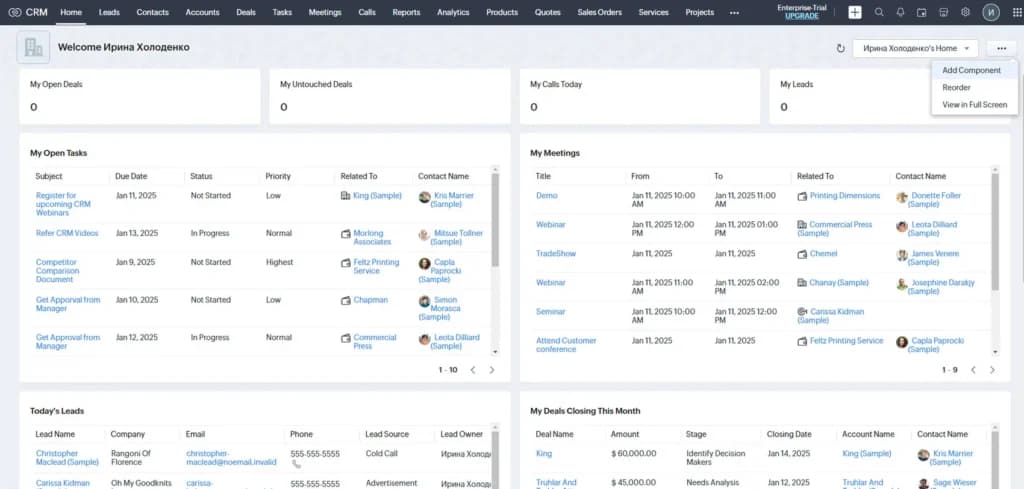Click the My Calls Today card
Viewport: 1024px width, 489px height.
tap(640, 97)
